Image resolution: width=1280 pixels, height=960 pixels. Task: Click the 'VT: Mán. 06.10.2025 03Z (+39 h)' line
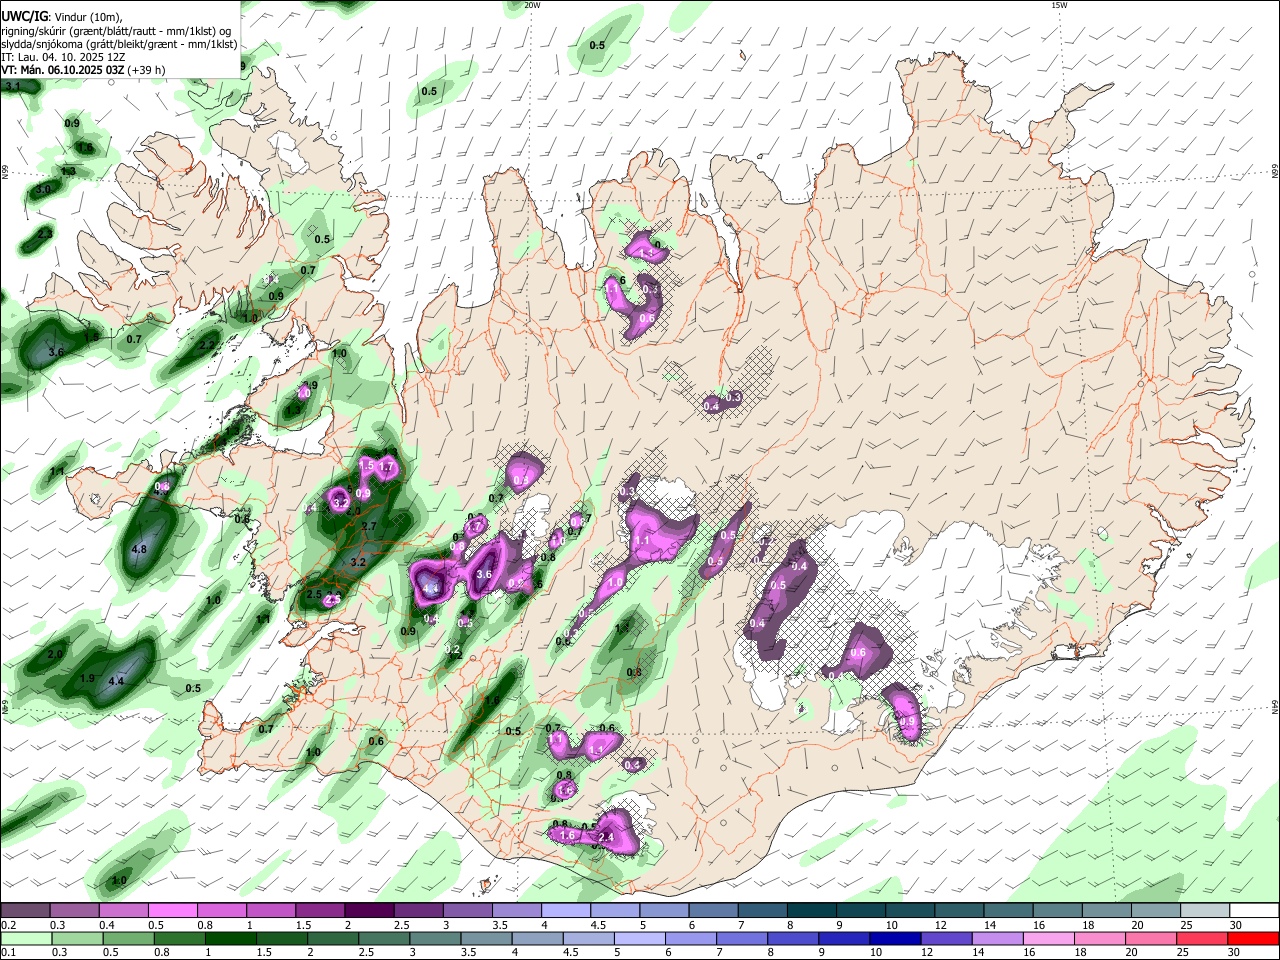click(x=83, y=70)
